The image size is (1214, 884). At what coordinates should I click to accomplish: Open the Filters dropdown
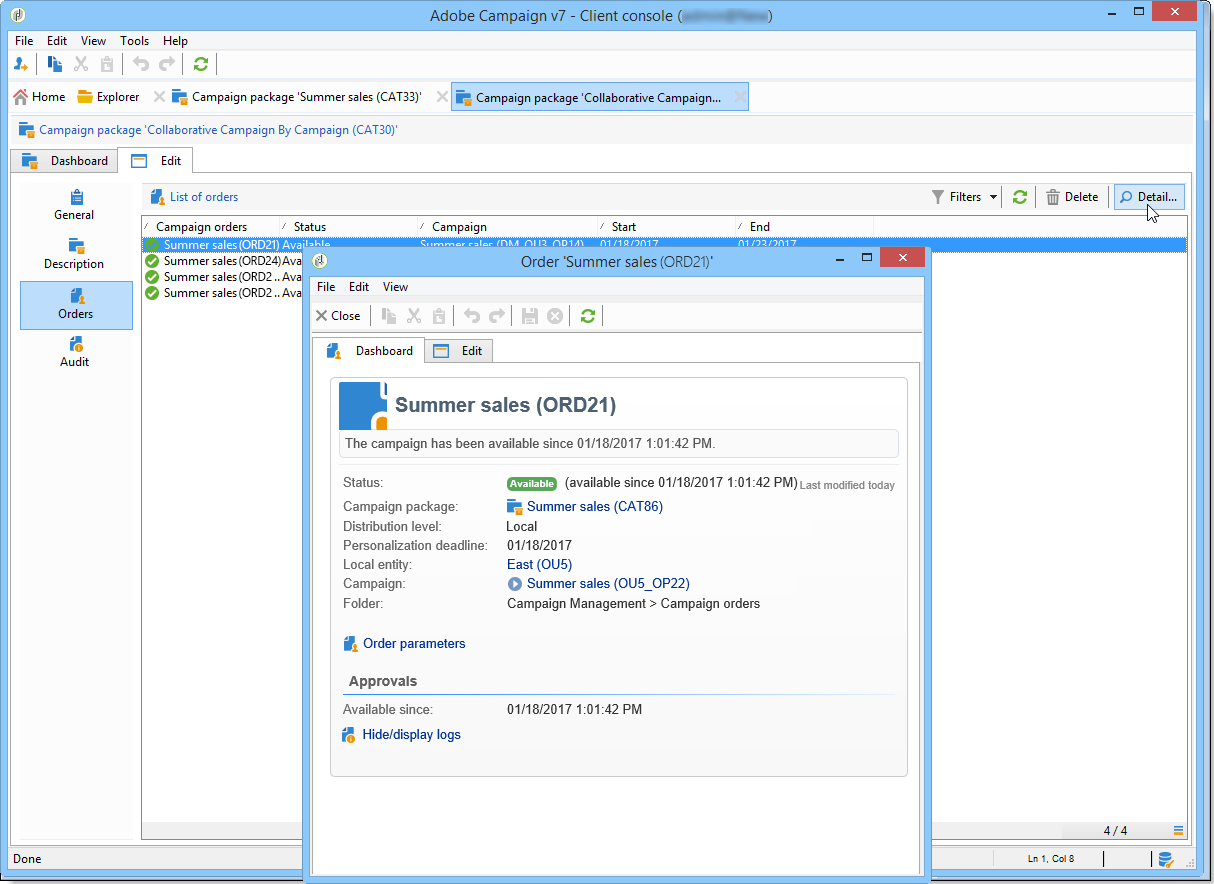pyautogui.click(x=965, y=197)
